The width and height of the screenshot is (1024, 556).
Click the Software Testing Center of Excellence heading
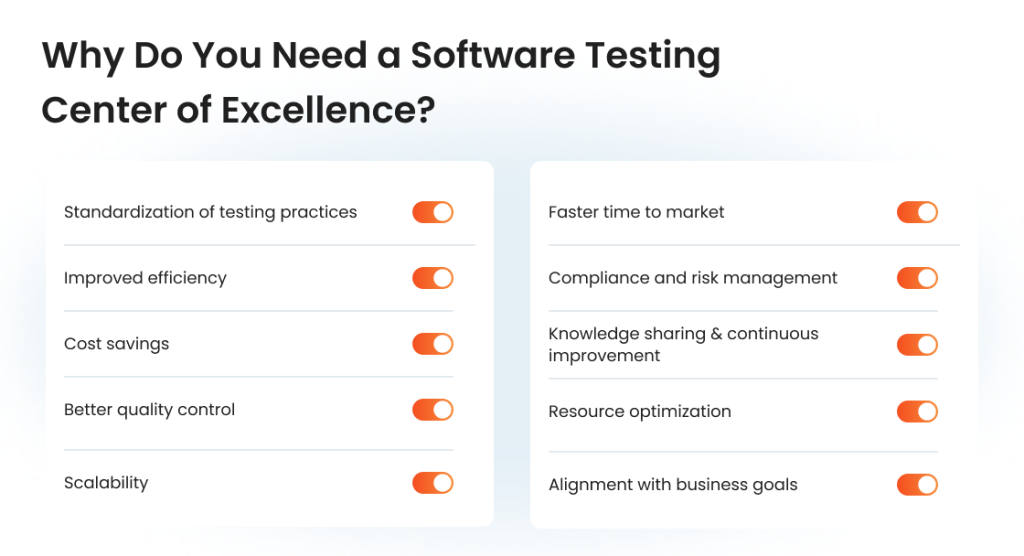click(x=381, y=82)
